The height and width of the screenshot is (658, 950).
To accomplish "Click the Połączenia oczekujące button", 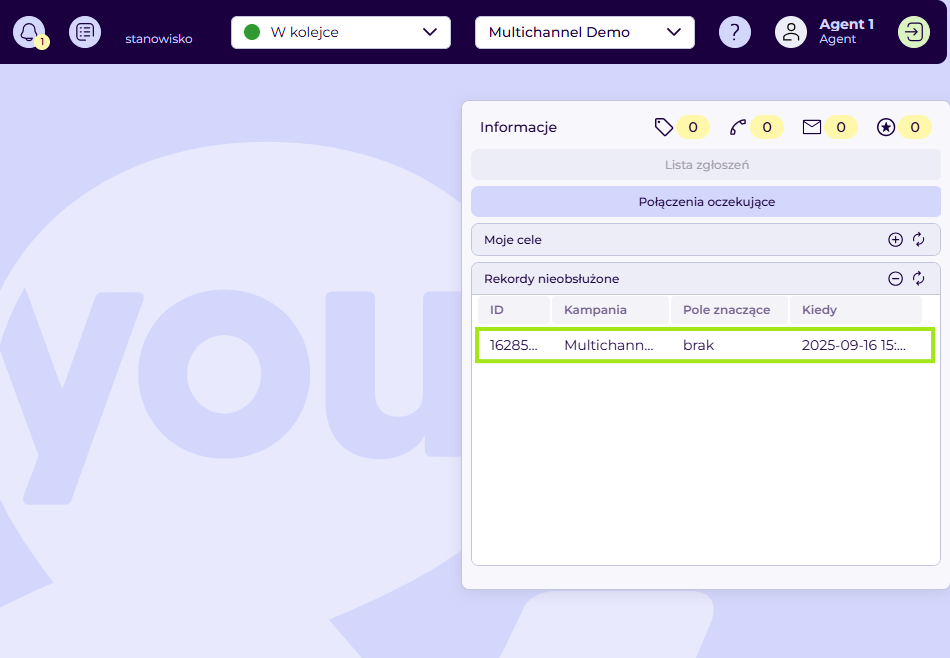I will pos(706,202).
